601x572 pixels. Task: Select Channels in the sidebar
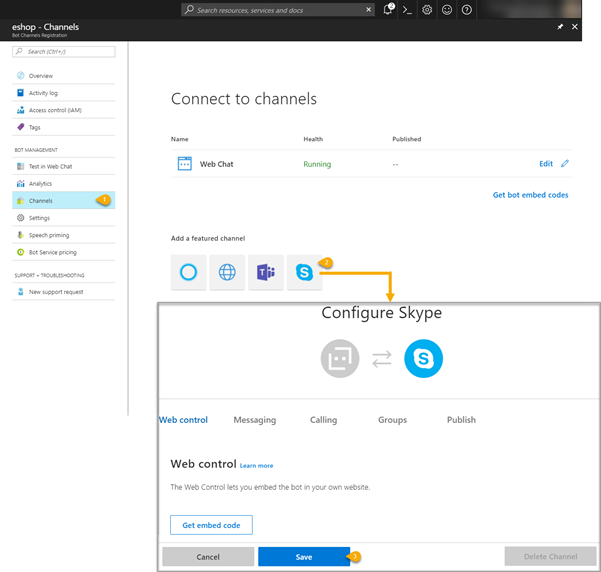(64, 201)
